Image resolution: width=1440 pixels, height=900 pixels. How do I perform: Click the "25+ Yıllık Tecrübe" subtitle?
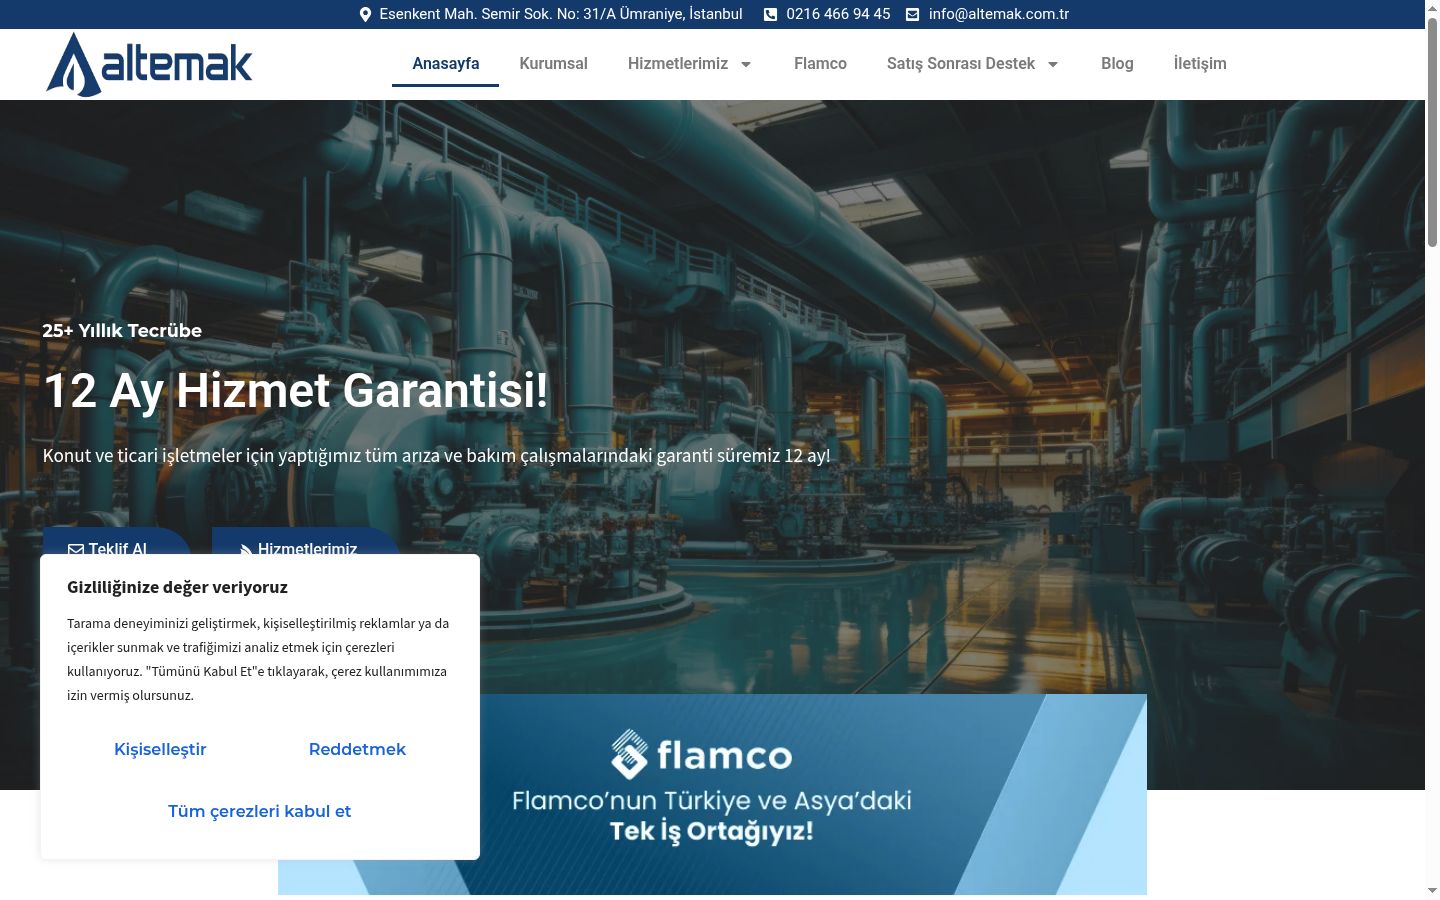click(122, 331)
